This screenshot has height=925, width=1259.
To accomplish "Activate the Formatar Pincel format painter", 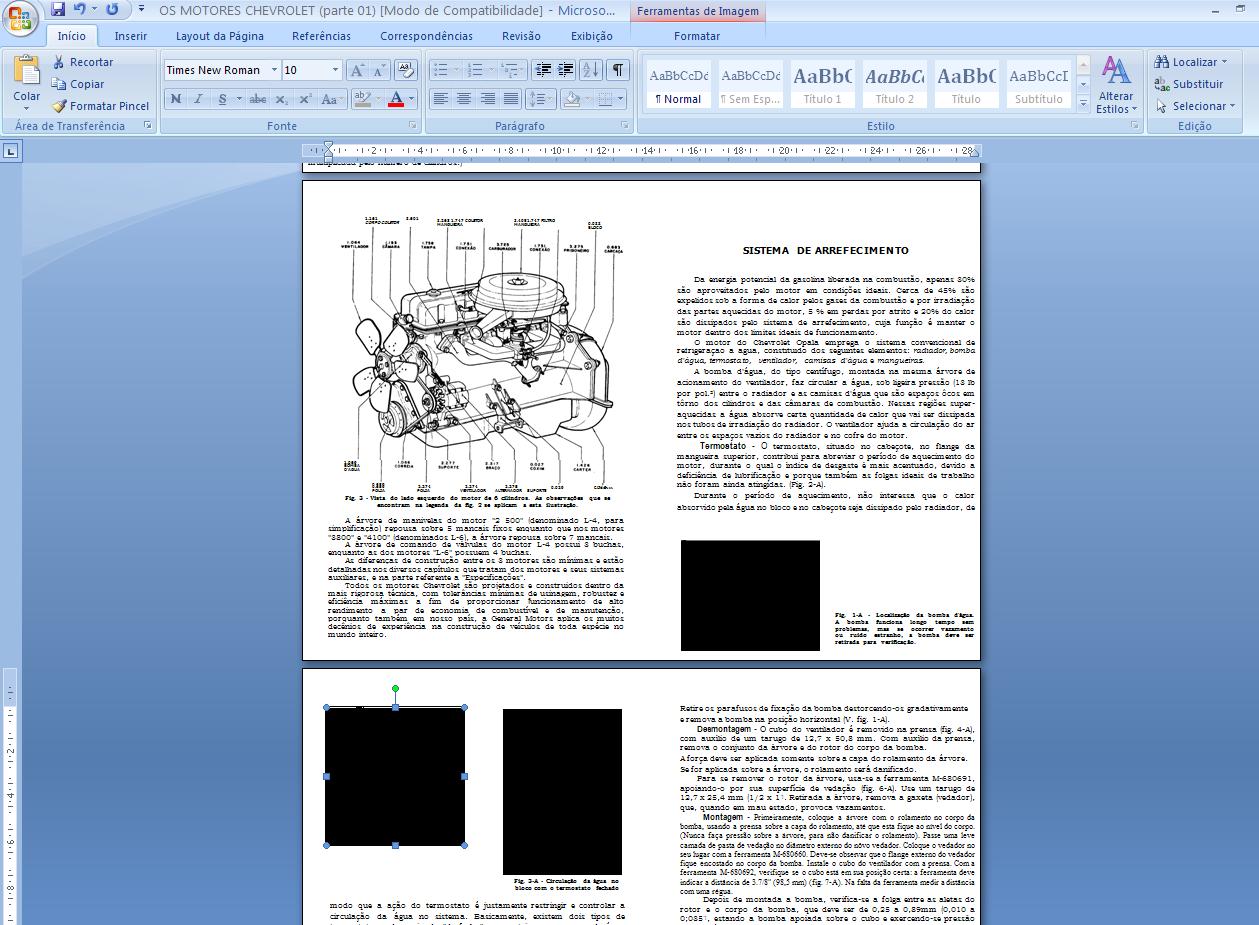I will coord(101,106).
